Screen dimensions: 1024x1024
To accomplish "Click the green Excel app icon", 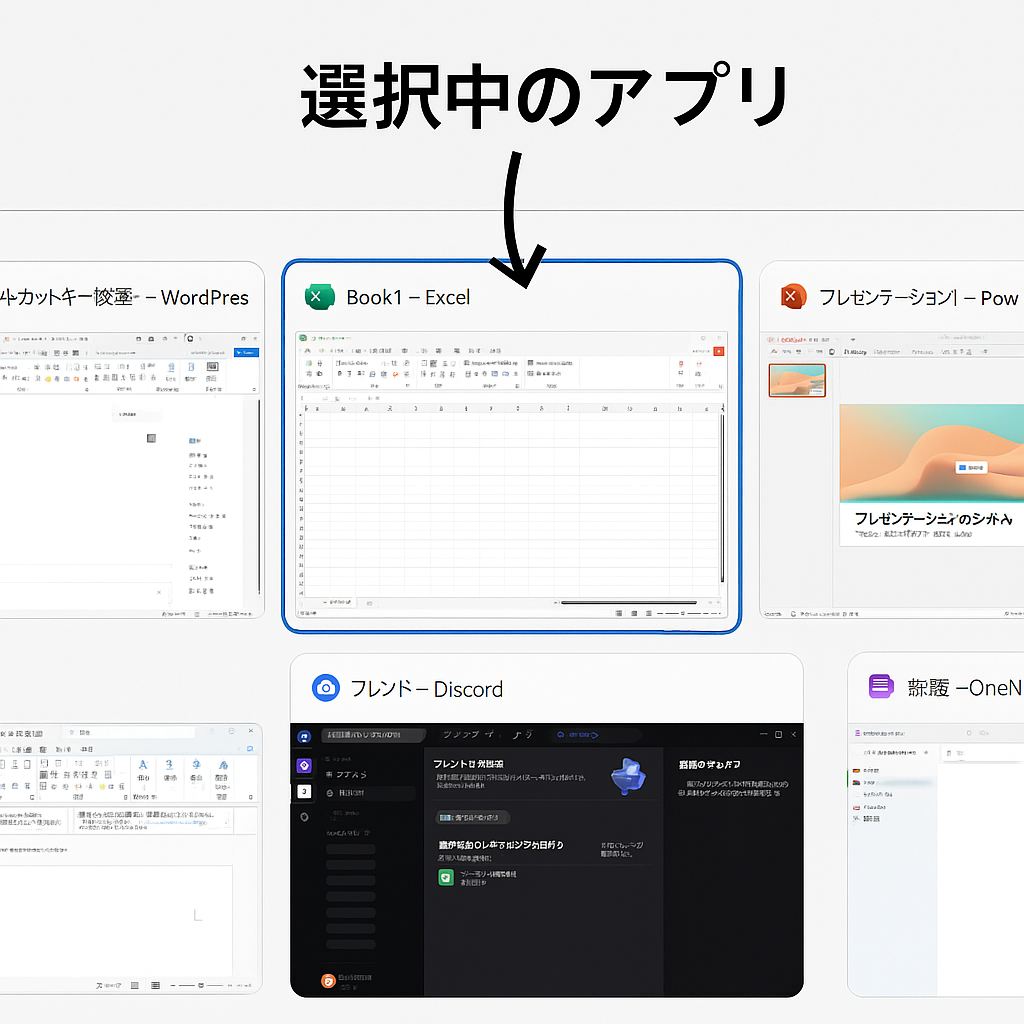I will pos(319,297).
